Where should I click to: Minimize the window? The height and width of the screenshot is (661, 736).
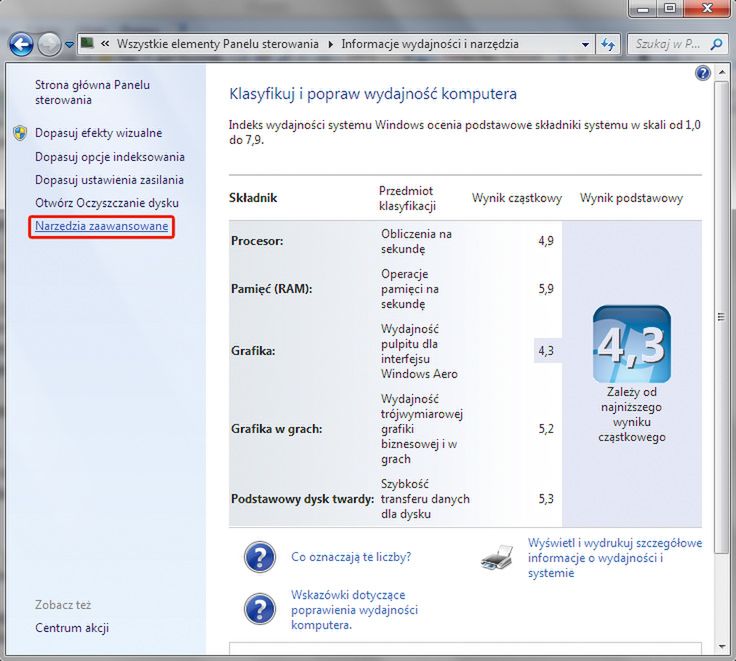(645, 8)
